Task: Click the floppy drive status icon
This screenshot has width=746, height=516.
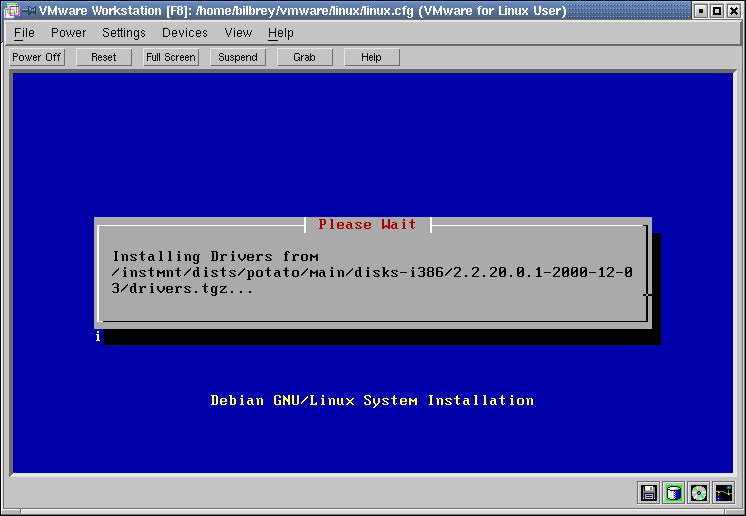Action: click(649, 492)
